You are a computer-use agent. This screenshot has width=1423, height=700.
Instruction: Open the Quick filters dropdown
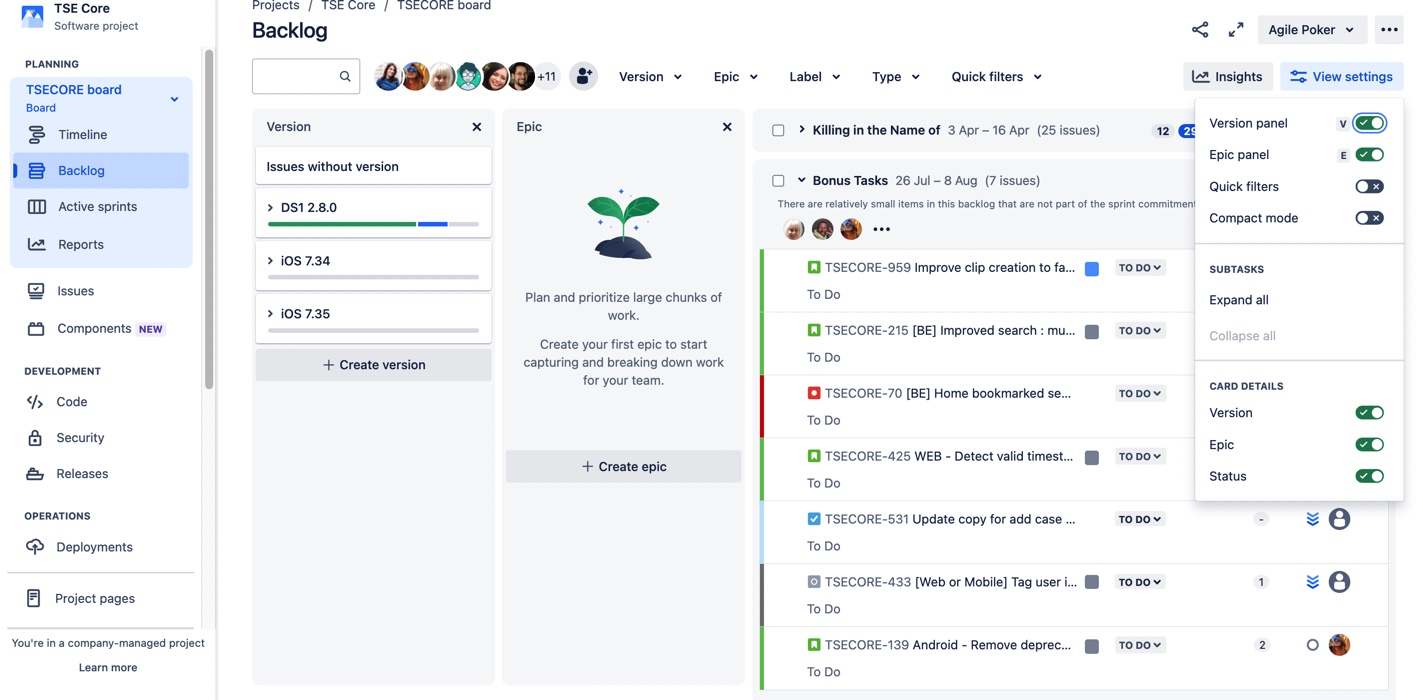[996, 76]
